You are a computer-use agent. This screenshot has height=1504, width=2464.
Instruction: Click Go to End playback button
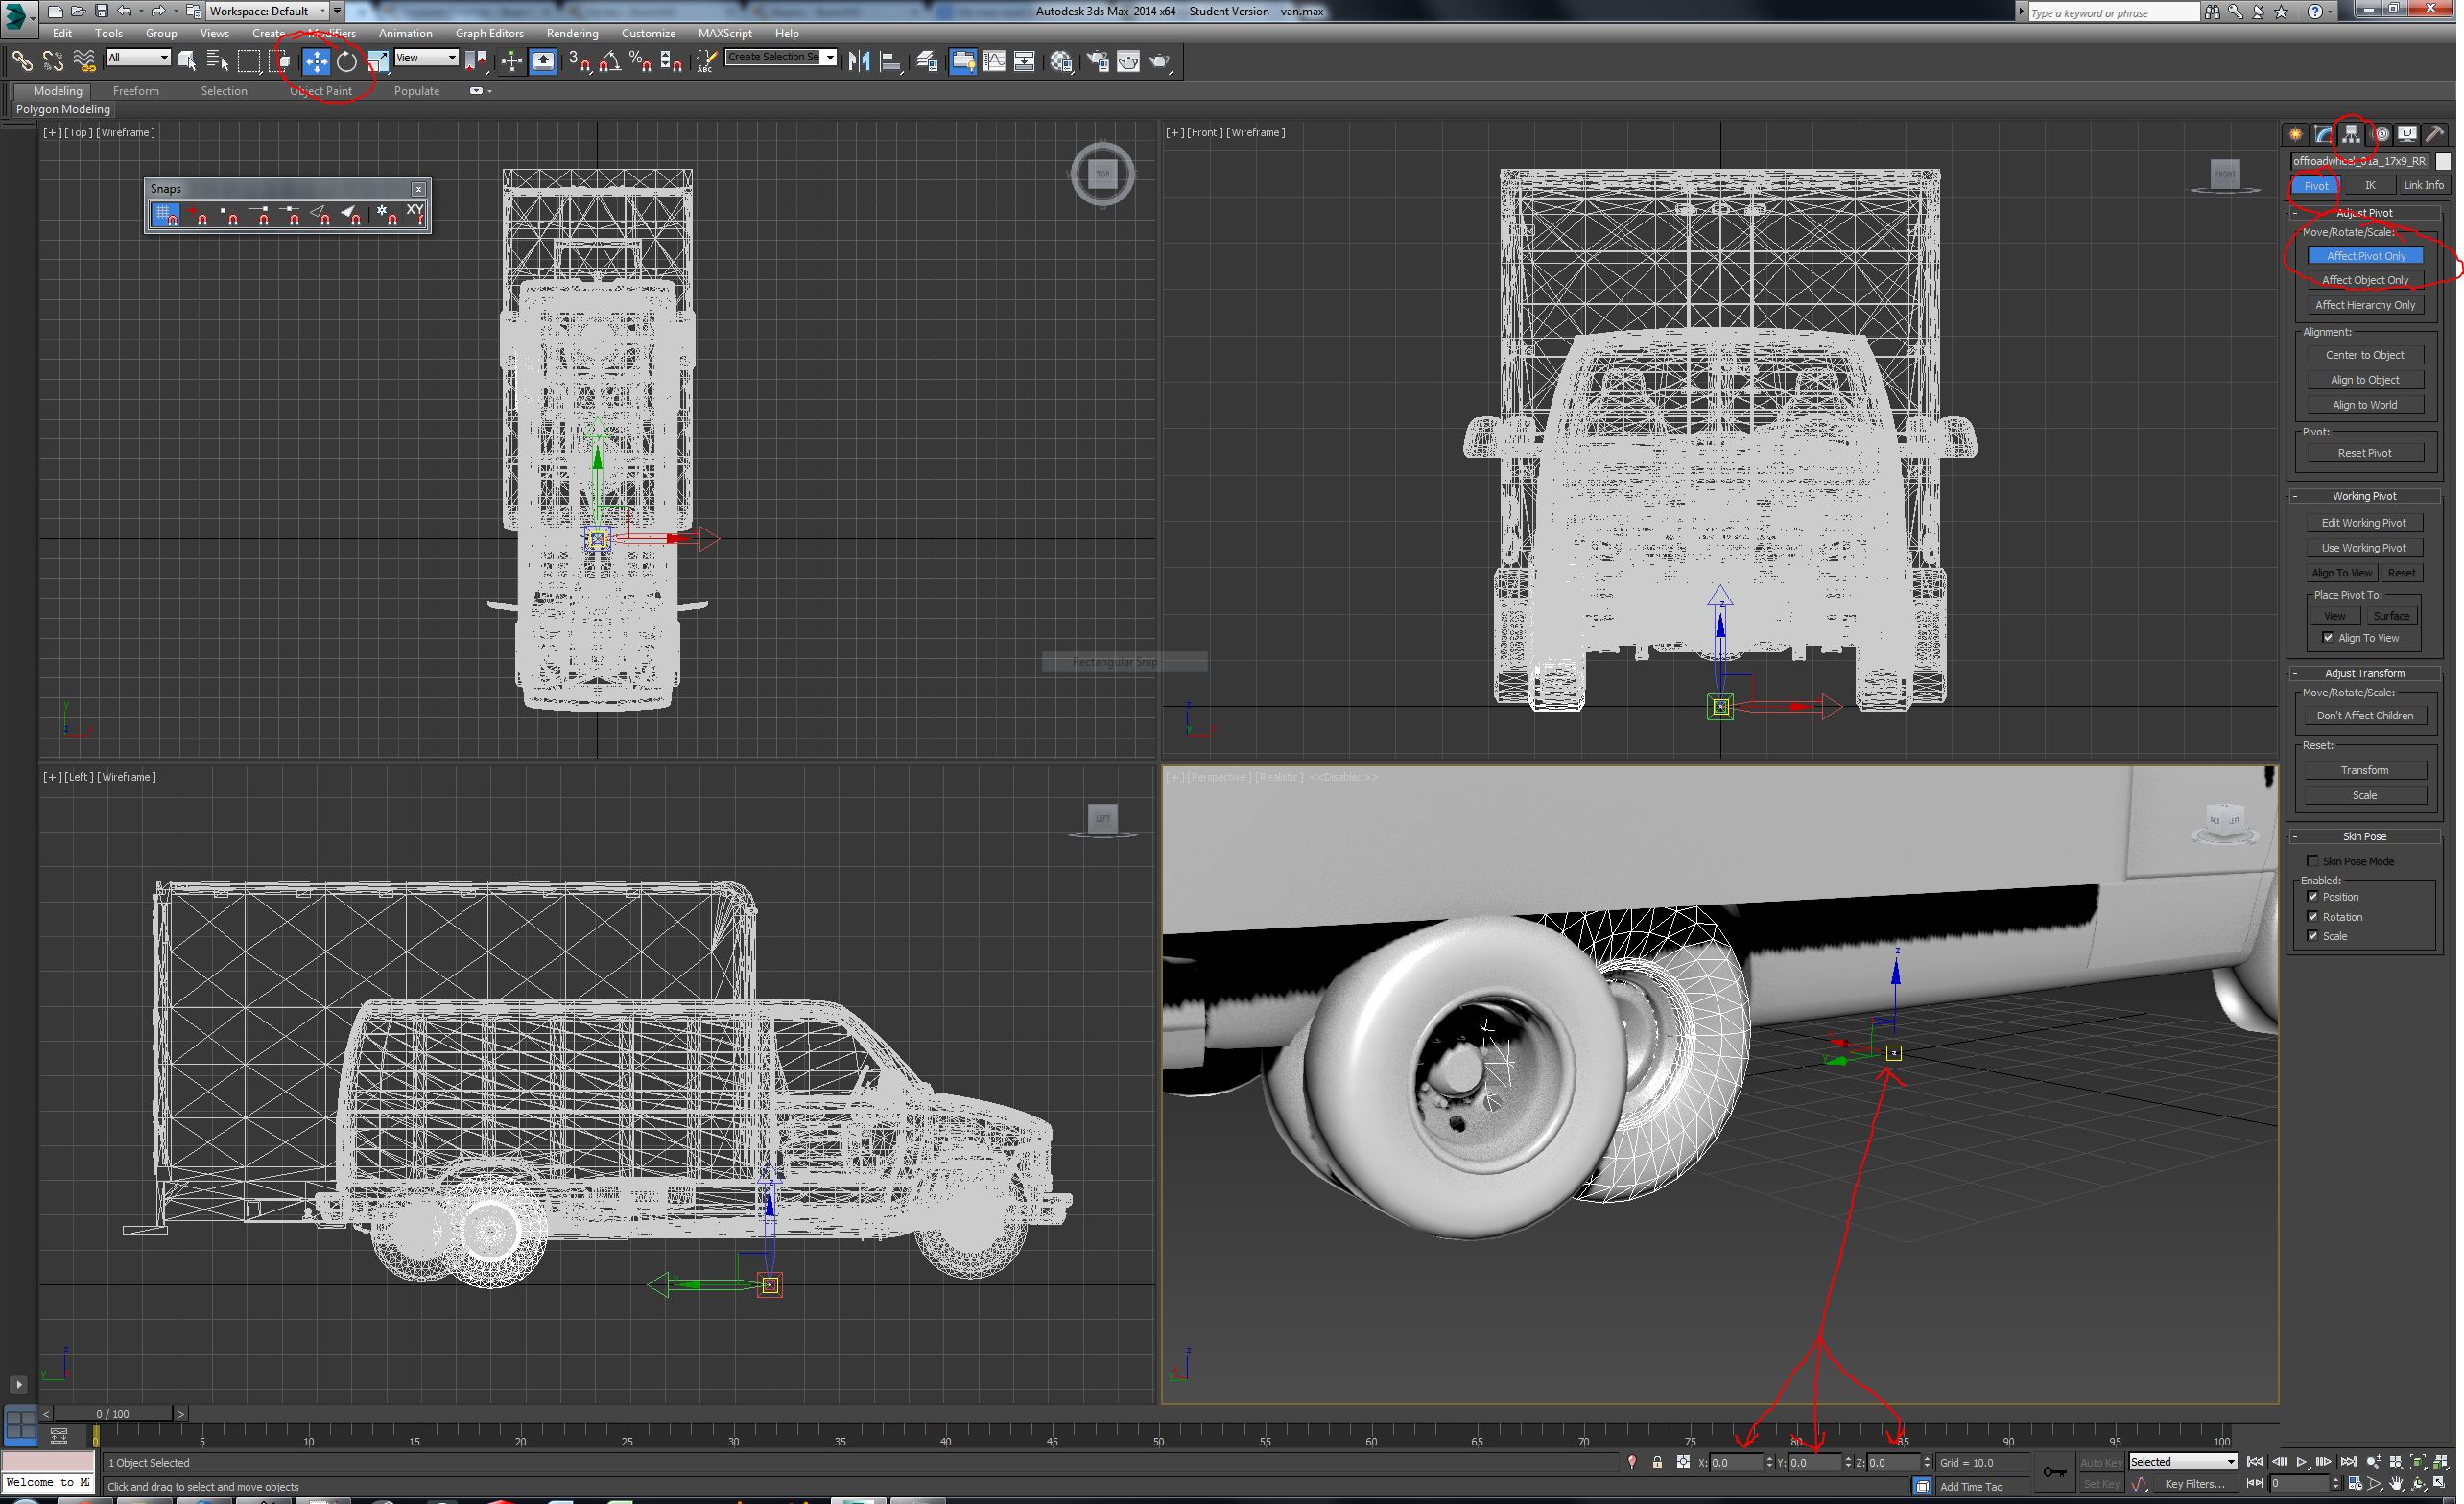(2348, 1462)
